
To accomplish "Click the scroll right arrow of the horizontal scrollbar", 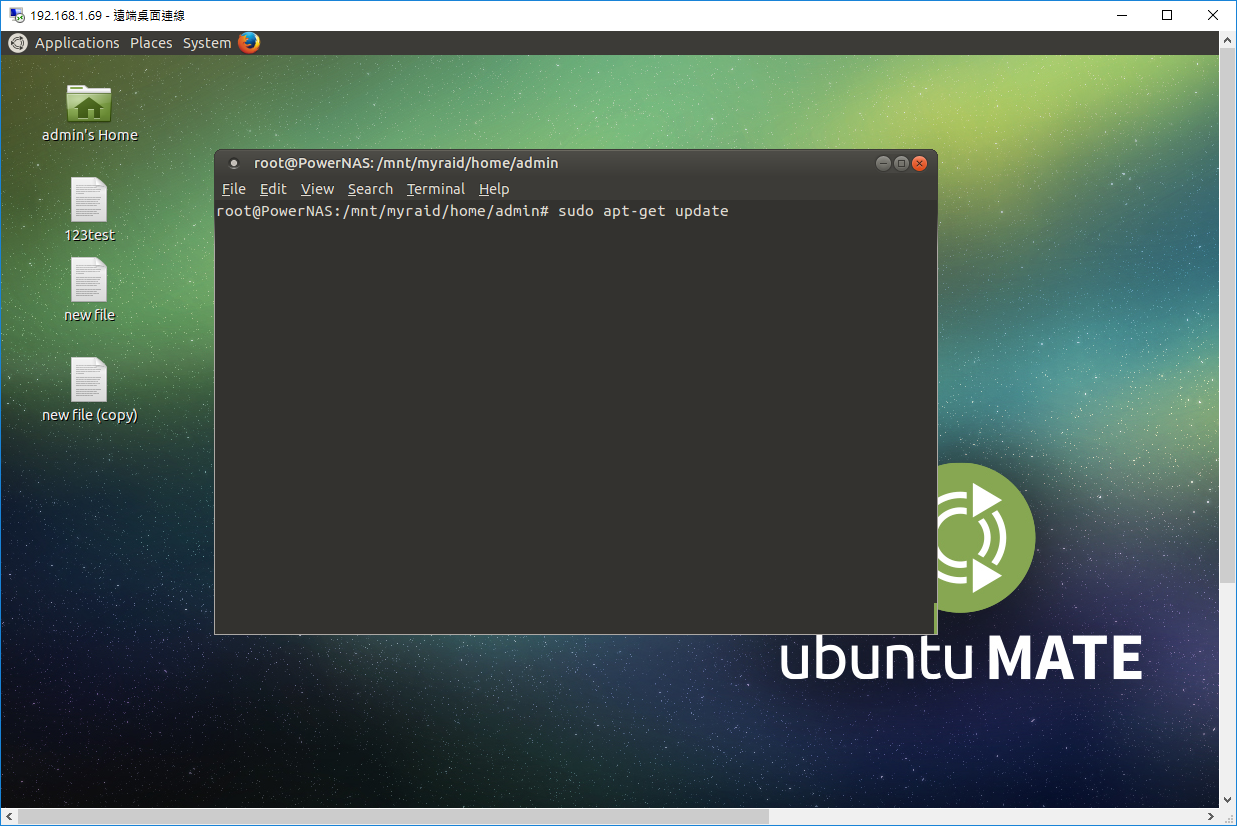I will click(1211, 817).
